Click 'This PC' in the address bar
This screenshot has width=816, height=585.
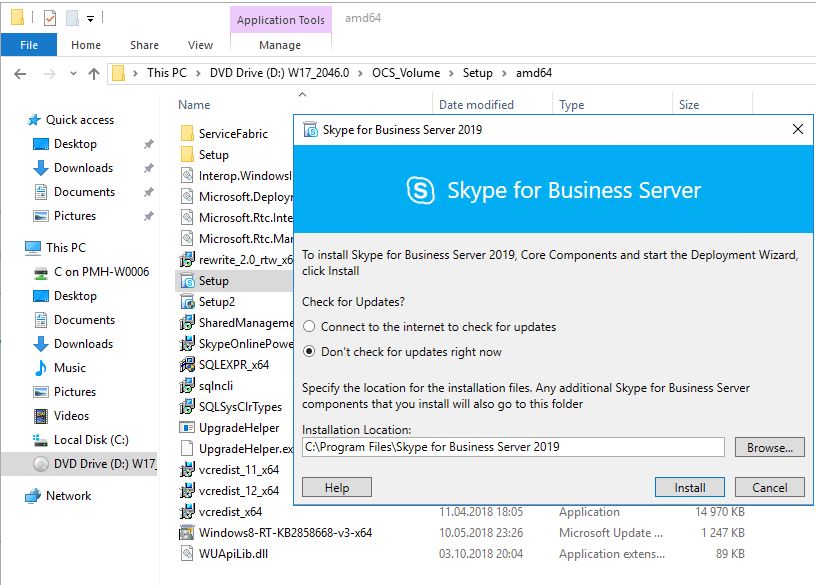coord(167,73)
